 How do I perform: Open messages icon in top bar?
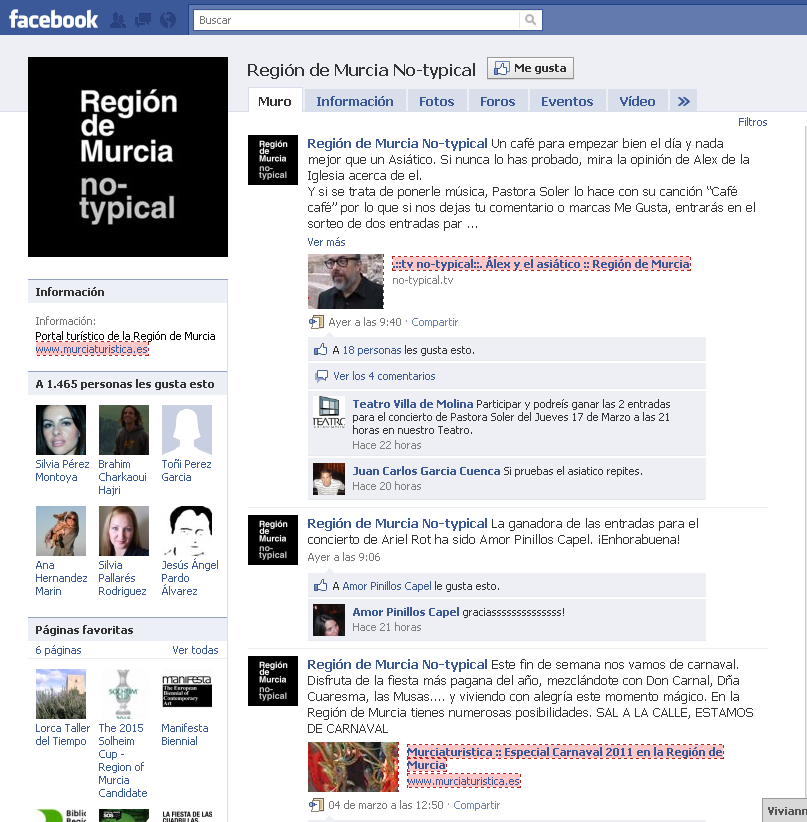(143, 20)
